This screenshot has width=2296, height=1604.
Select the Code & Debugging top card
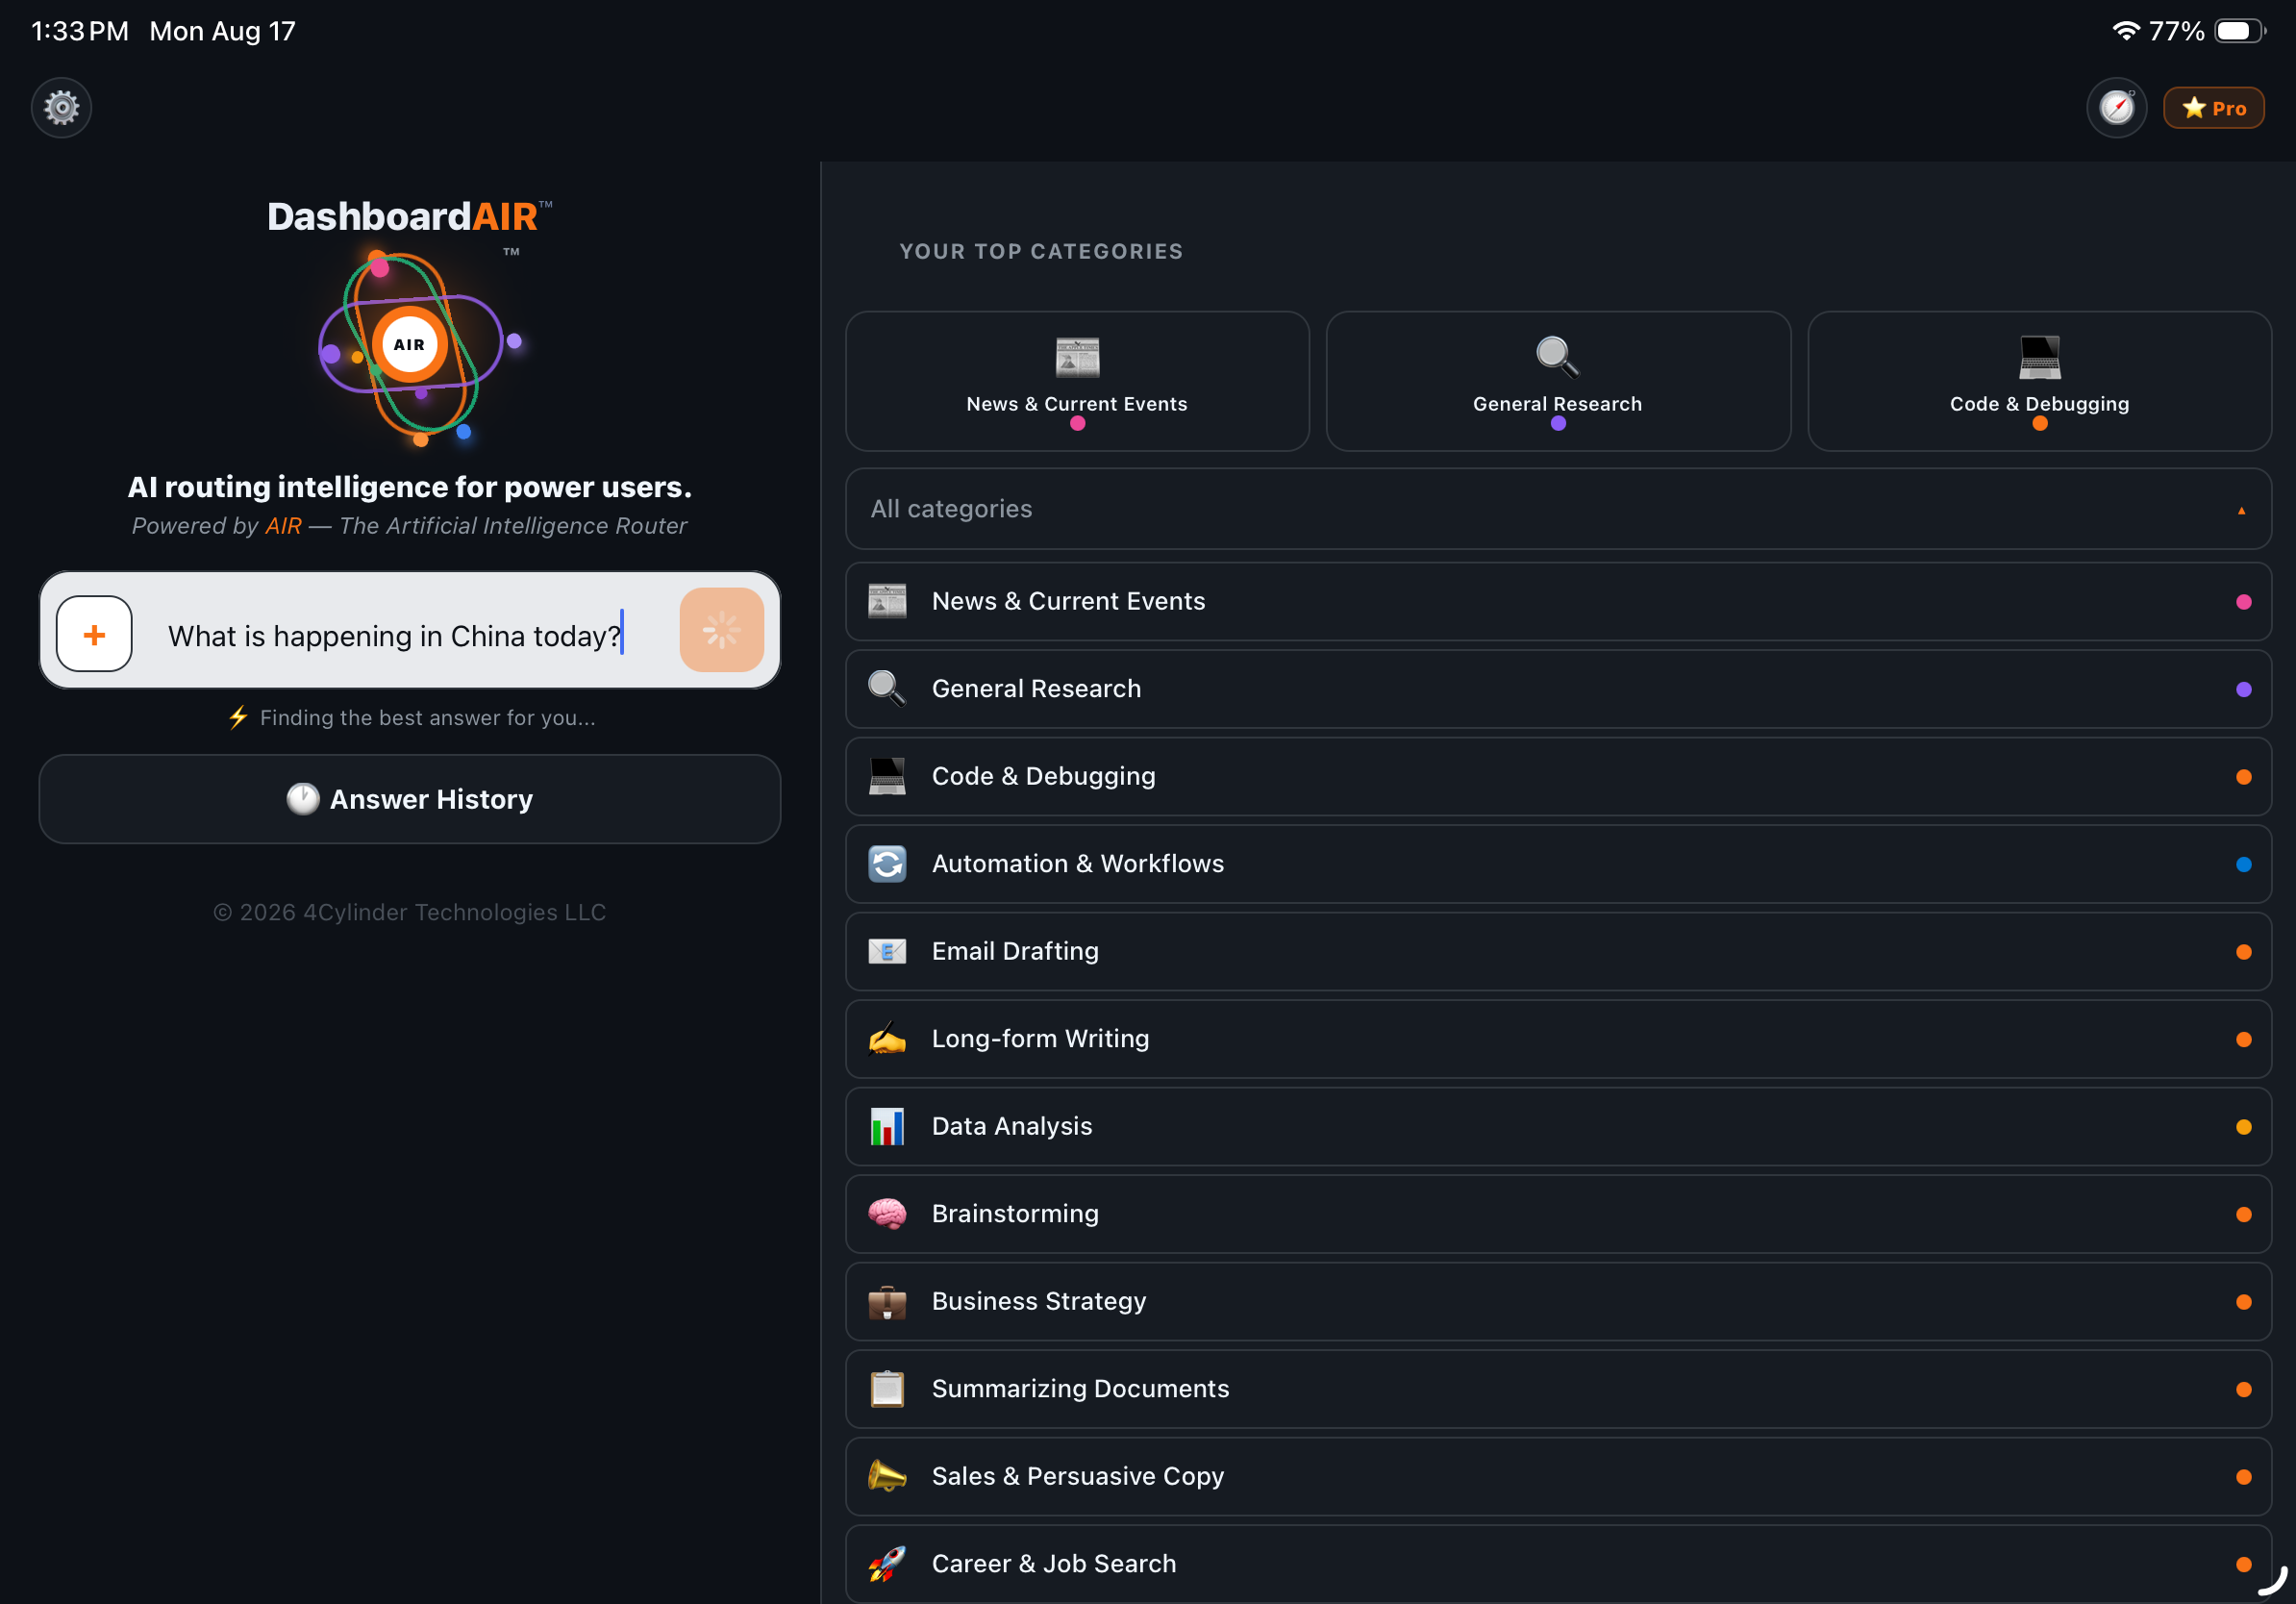2039,381
